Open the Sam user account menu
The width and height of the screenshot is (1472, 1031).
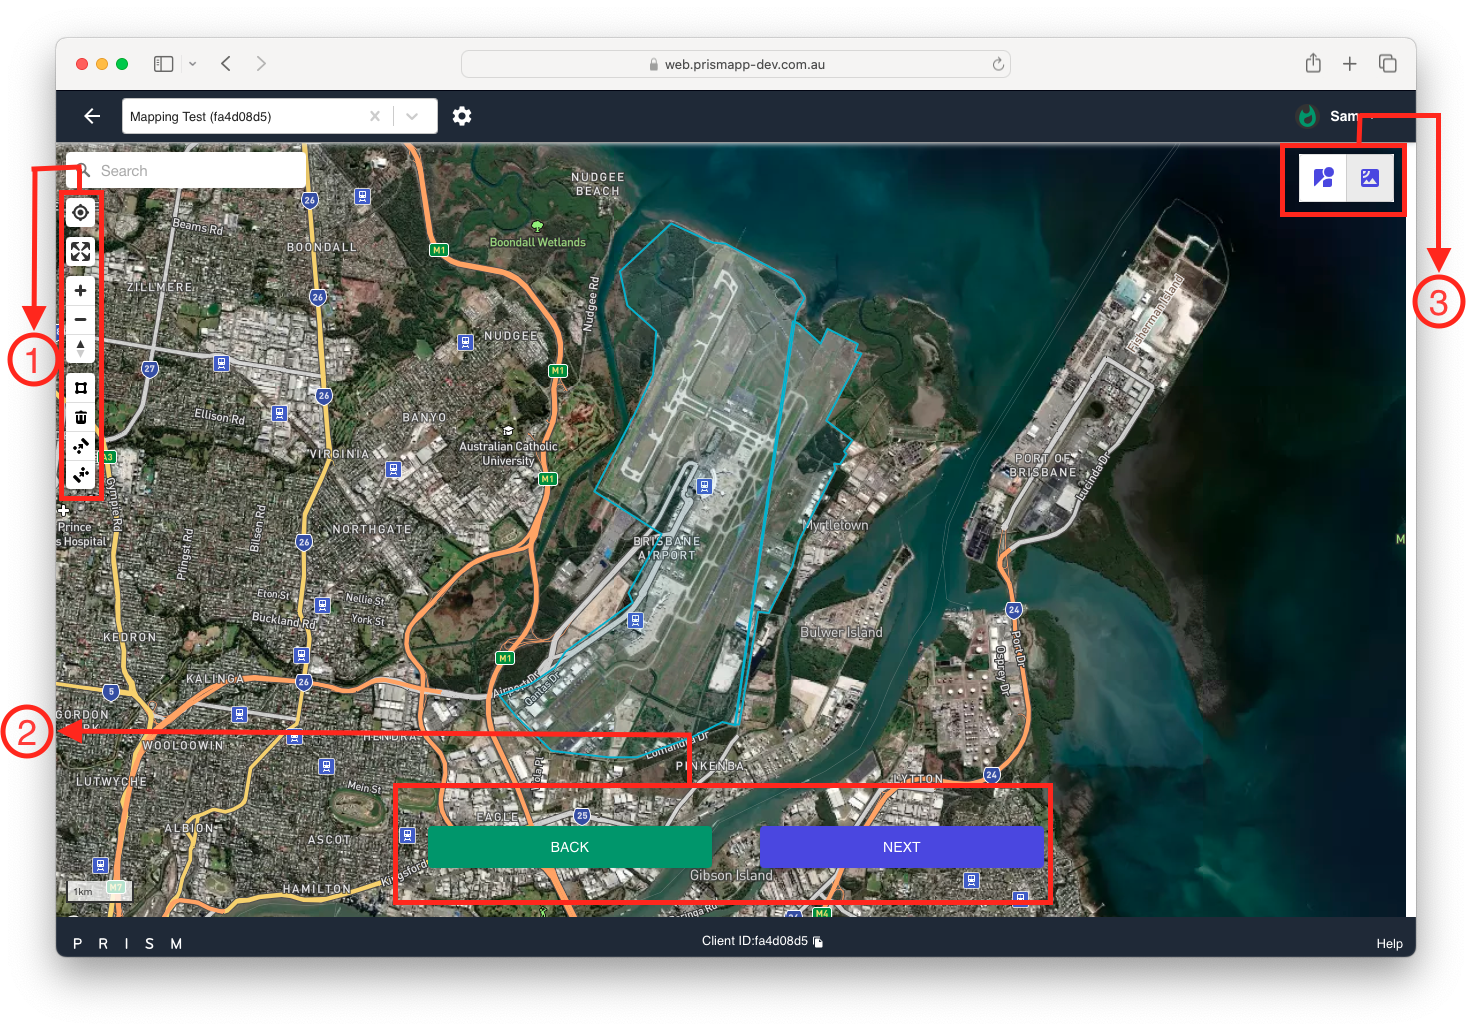click(x=1343, y=116)
